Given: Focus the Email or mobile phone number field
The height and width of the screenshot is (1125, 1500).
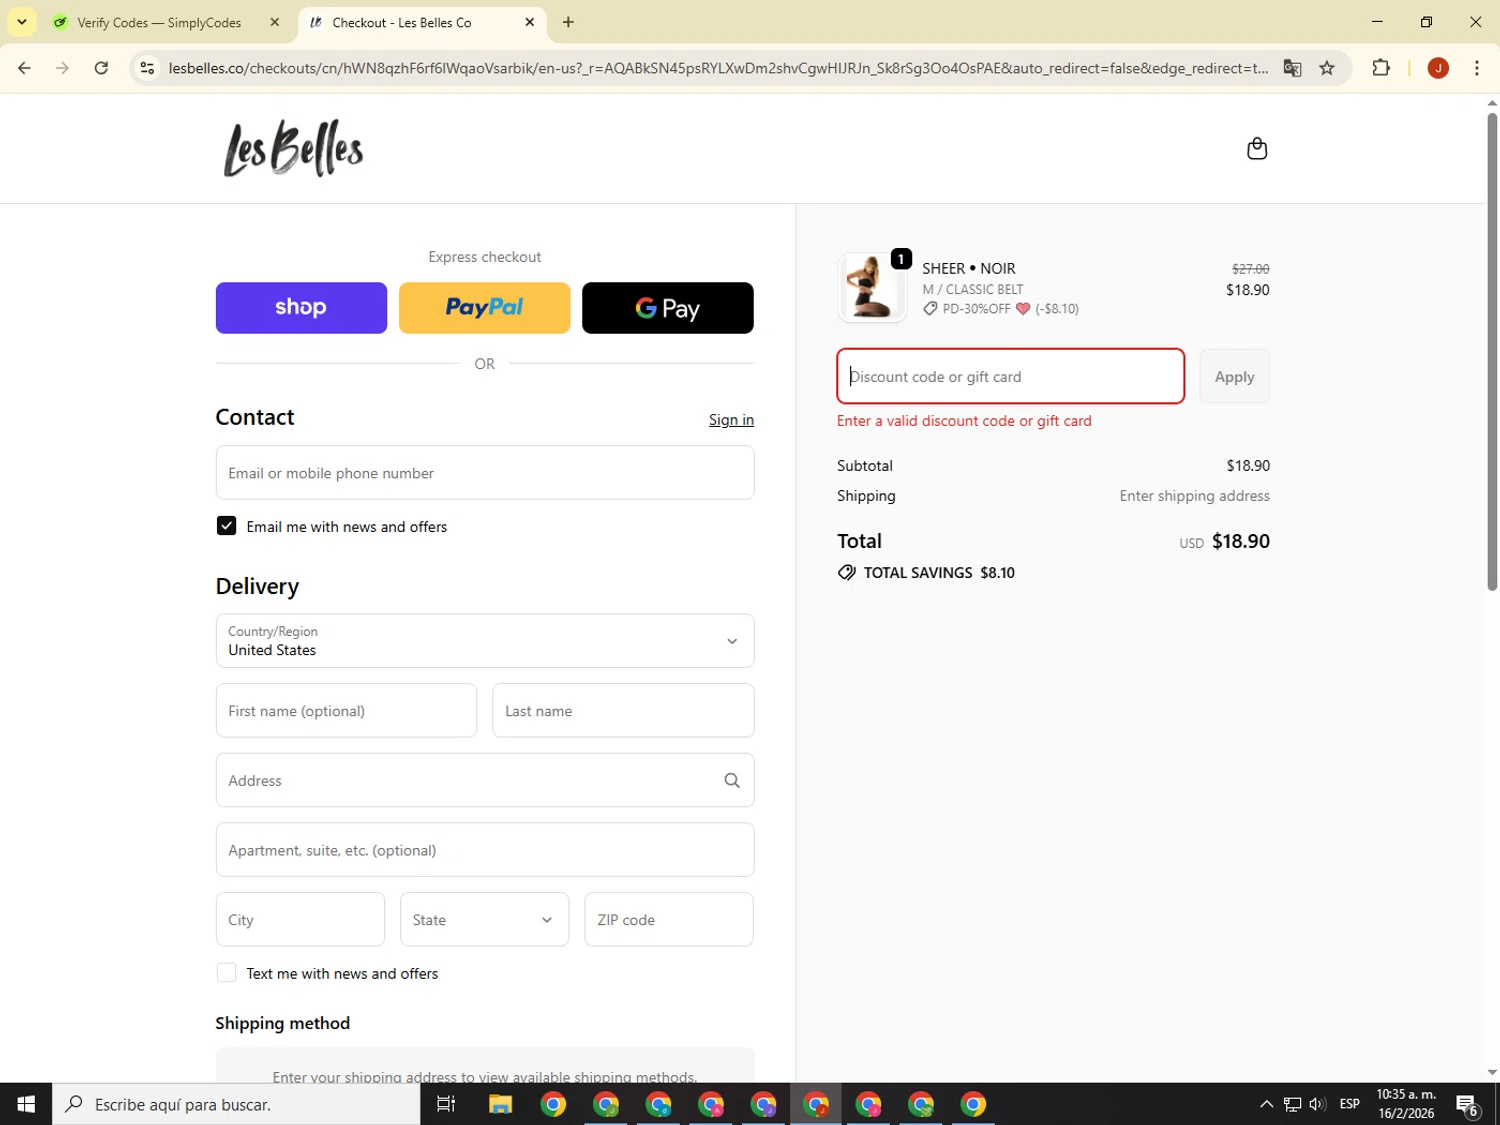Looking at the screenshot, I should pos(485,473).
